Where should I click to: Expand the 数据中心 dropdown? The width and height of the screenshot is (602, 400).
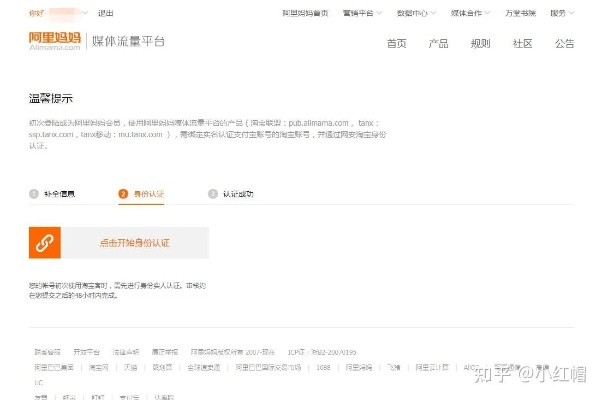[x=416, y=13]
